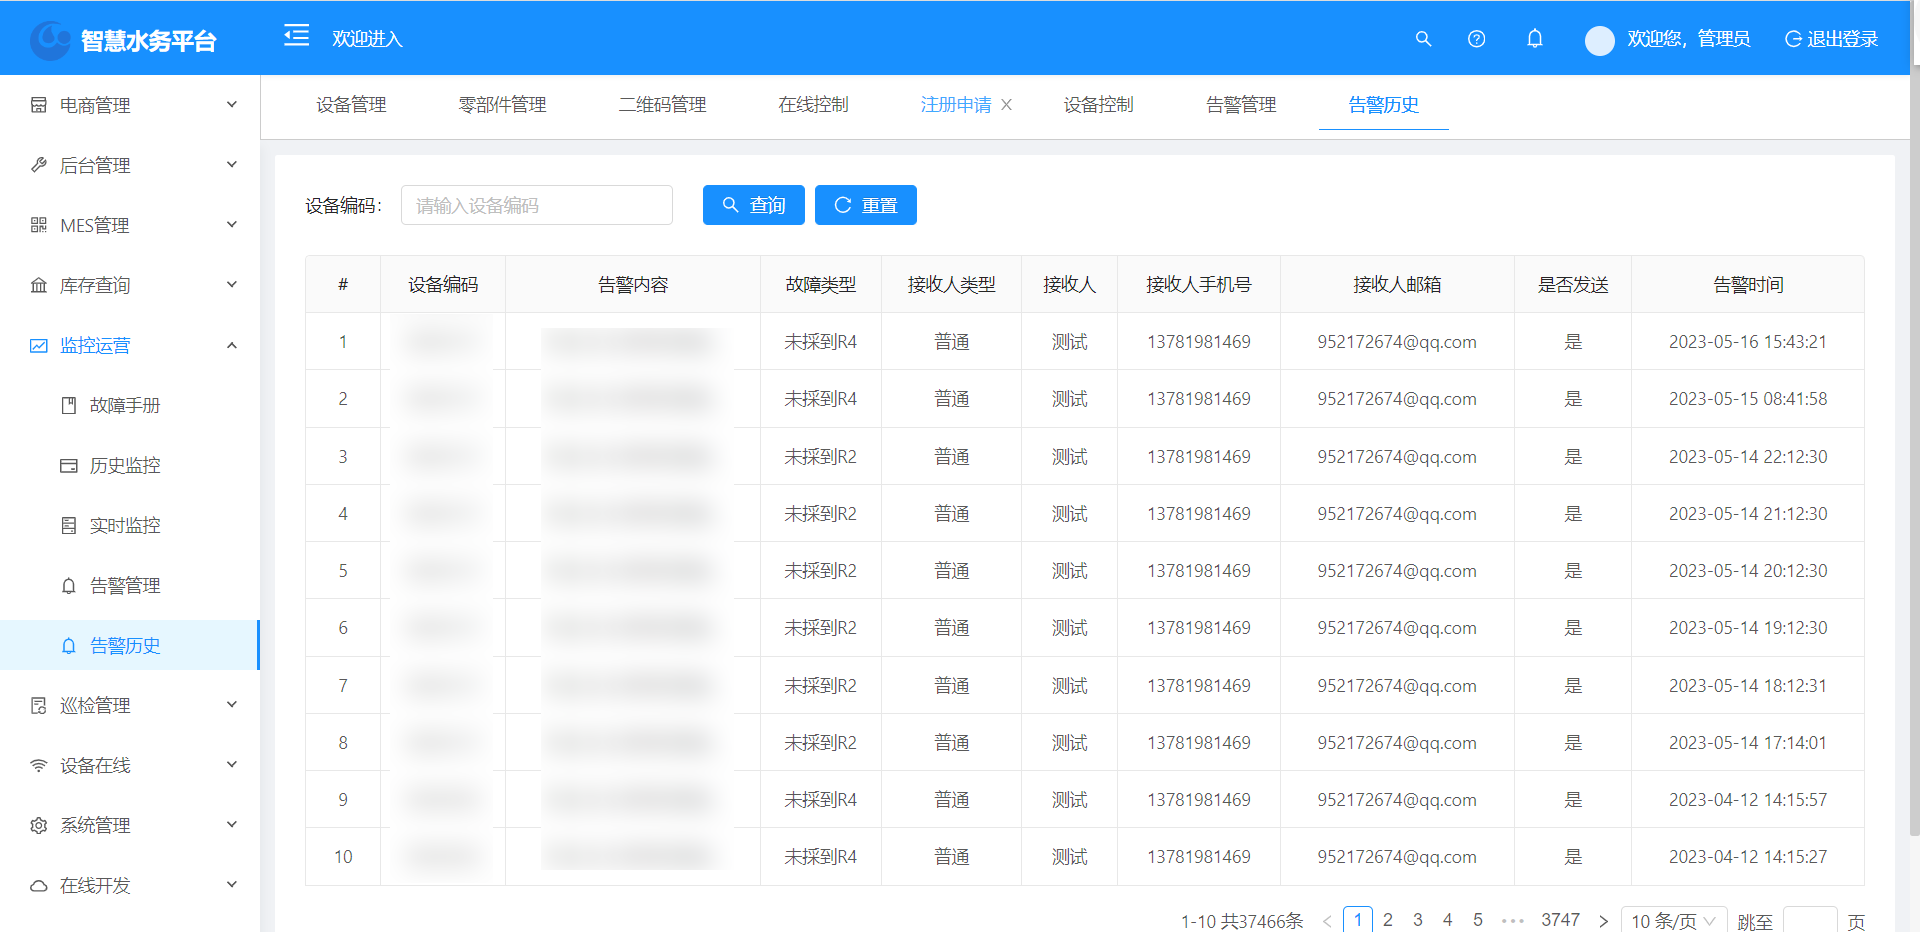Open the notification bell icon
Screen dimensions: 1920x932
coord(1535,39)
